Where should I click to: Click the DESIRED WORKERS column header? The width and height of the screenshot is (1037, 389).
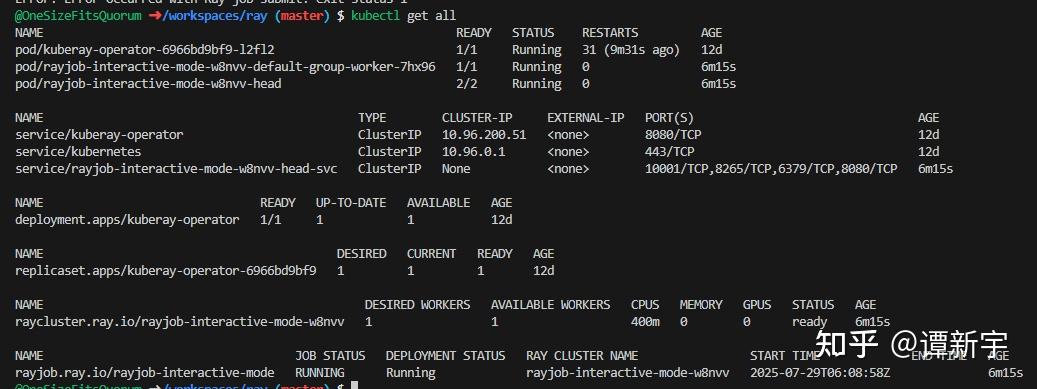pyautogui.click(x=417, y=305)
